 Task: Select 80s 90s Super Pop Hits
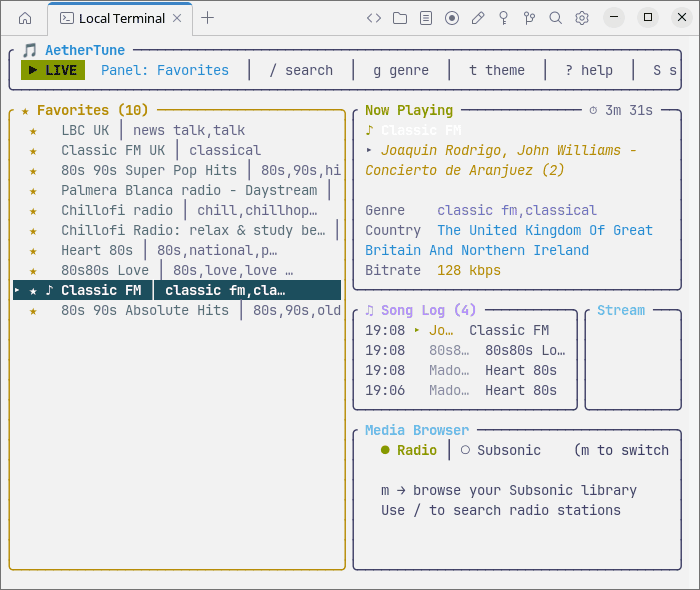pyautogui.click(x=179, y=170)
